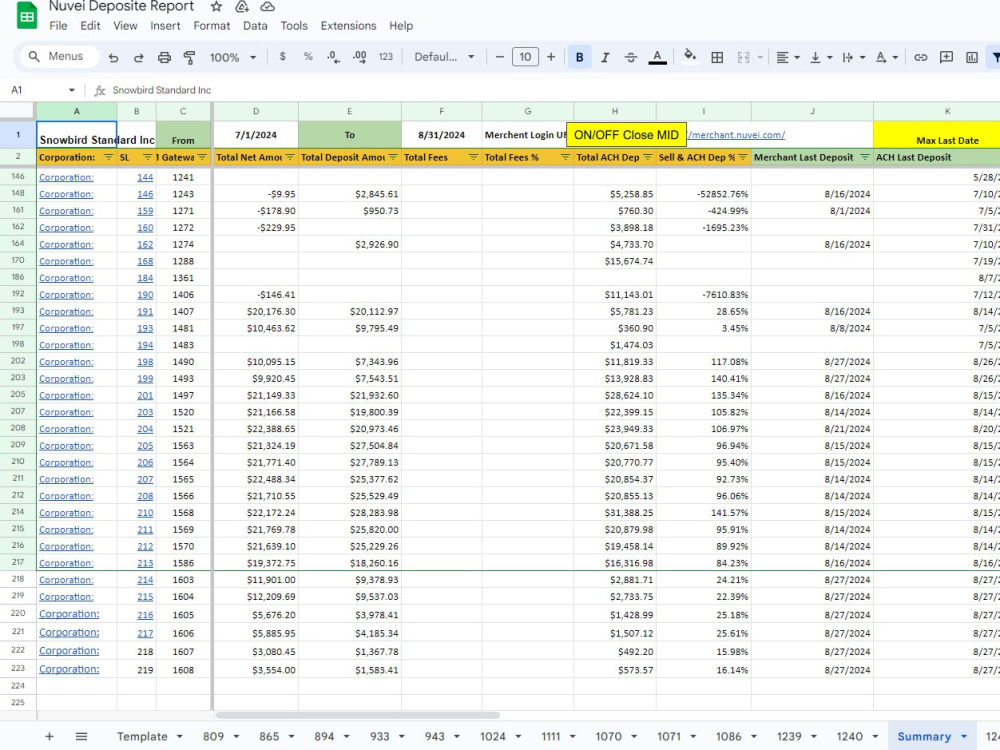Format as currency with the dollar icon
Viewport: 1000px width, 750px height.
click(x=283, y=57)
